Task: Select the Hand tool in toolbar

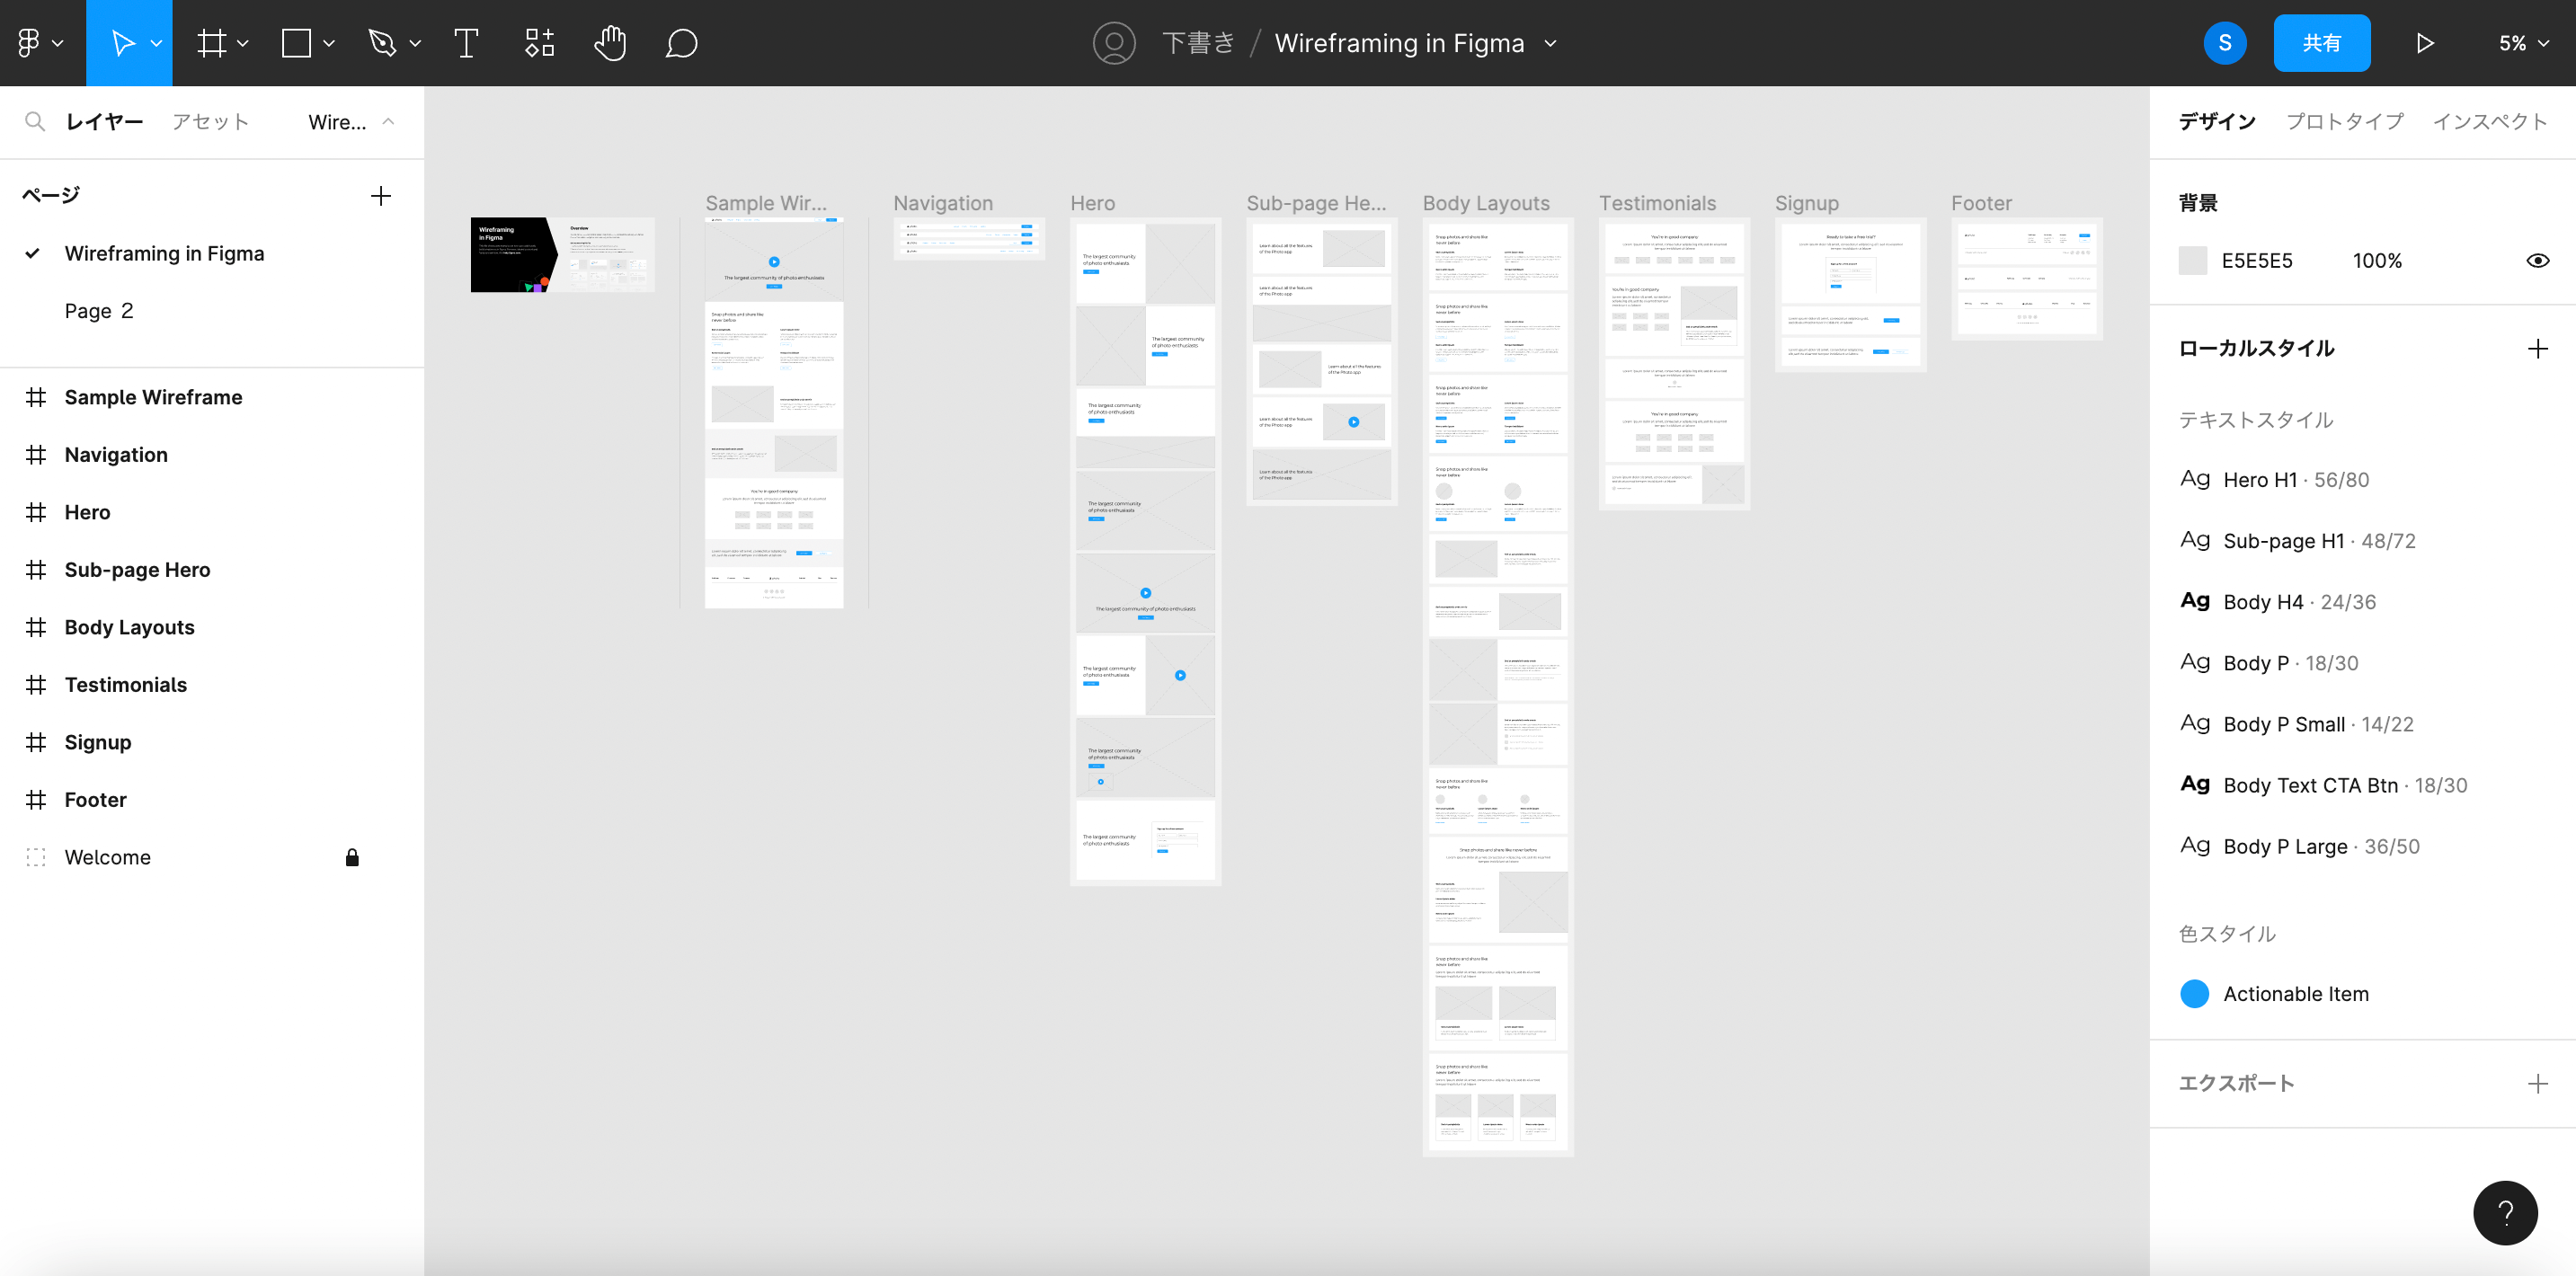Action: point(608,41)
